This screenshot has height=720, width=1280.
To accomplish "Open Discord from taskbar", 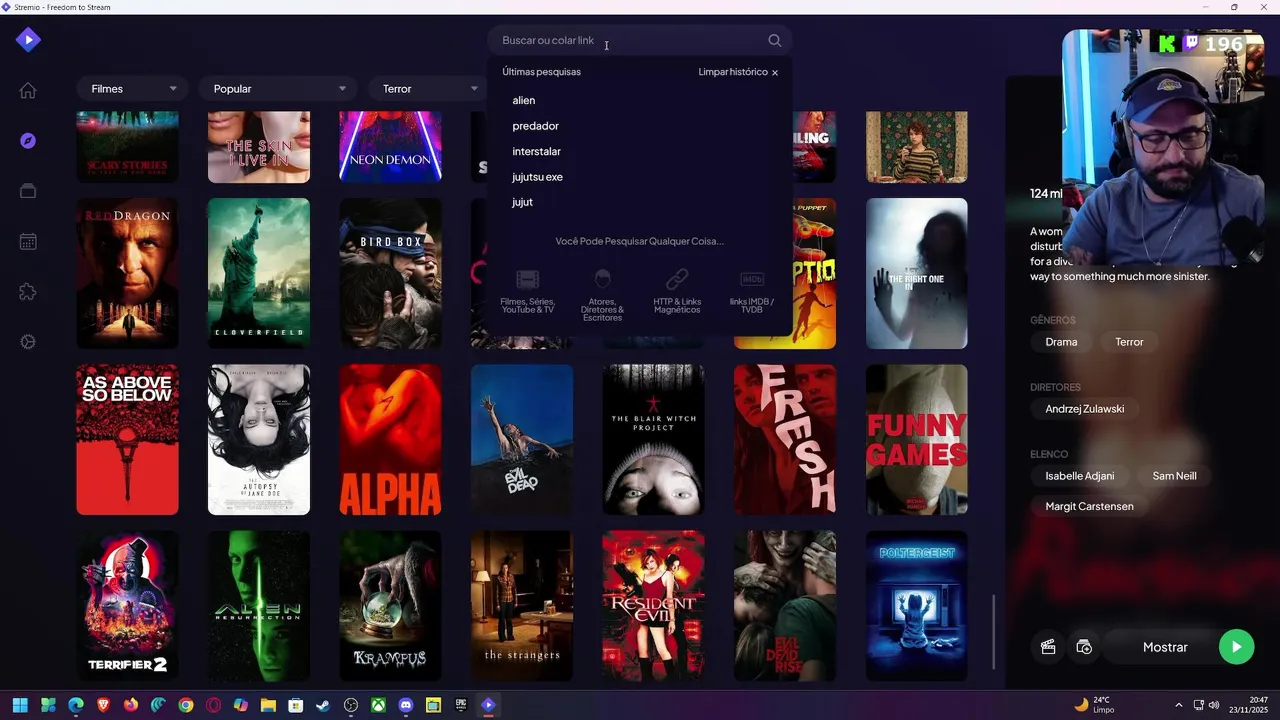I will 405,705.
